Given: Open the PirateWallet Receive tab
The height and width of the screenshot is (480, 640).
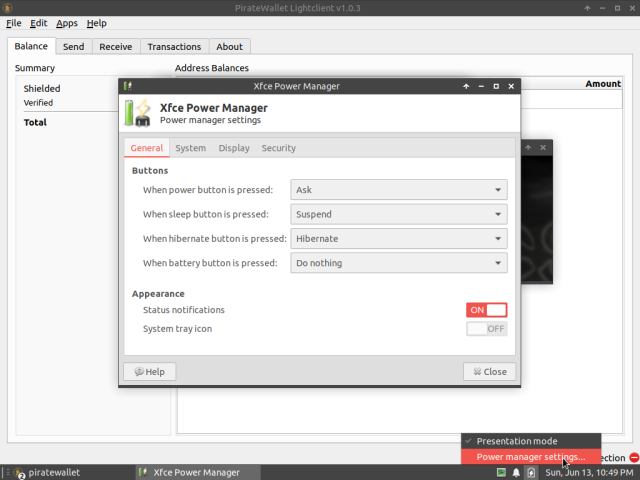Looking at the screenshot, I should 116,47.
